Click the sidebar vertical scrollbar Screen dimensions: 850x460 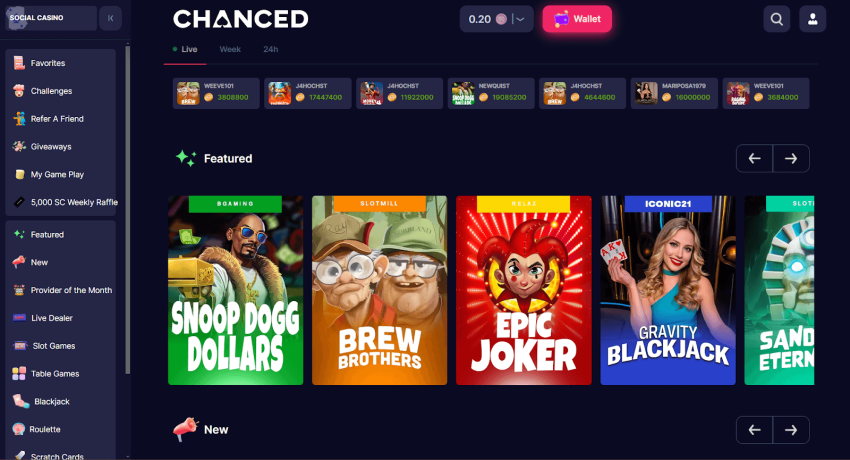coord(127,210)
